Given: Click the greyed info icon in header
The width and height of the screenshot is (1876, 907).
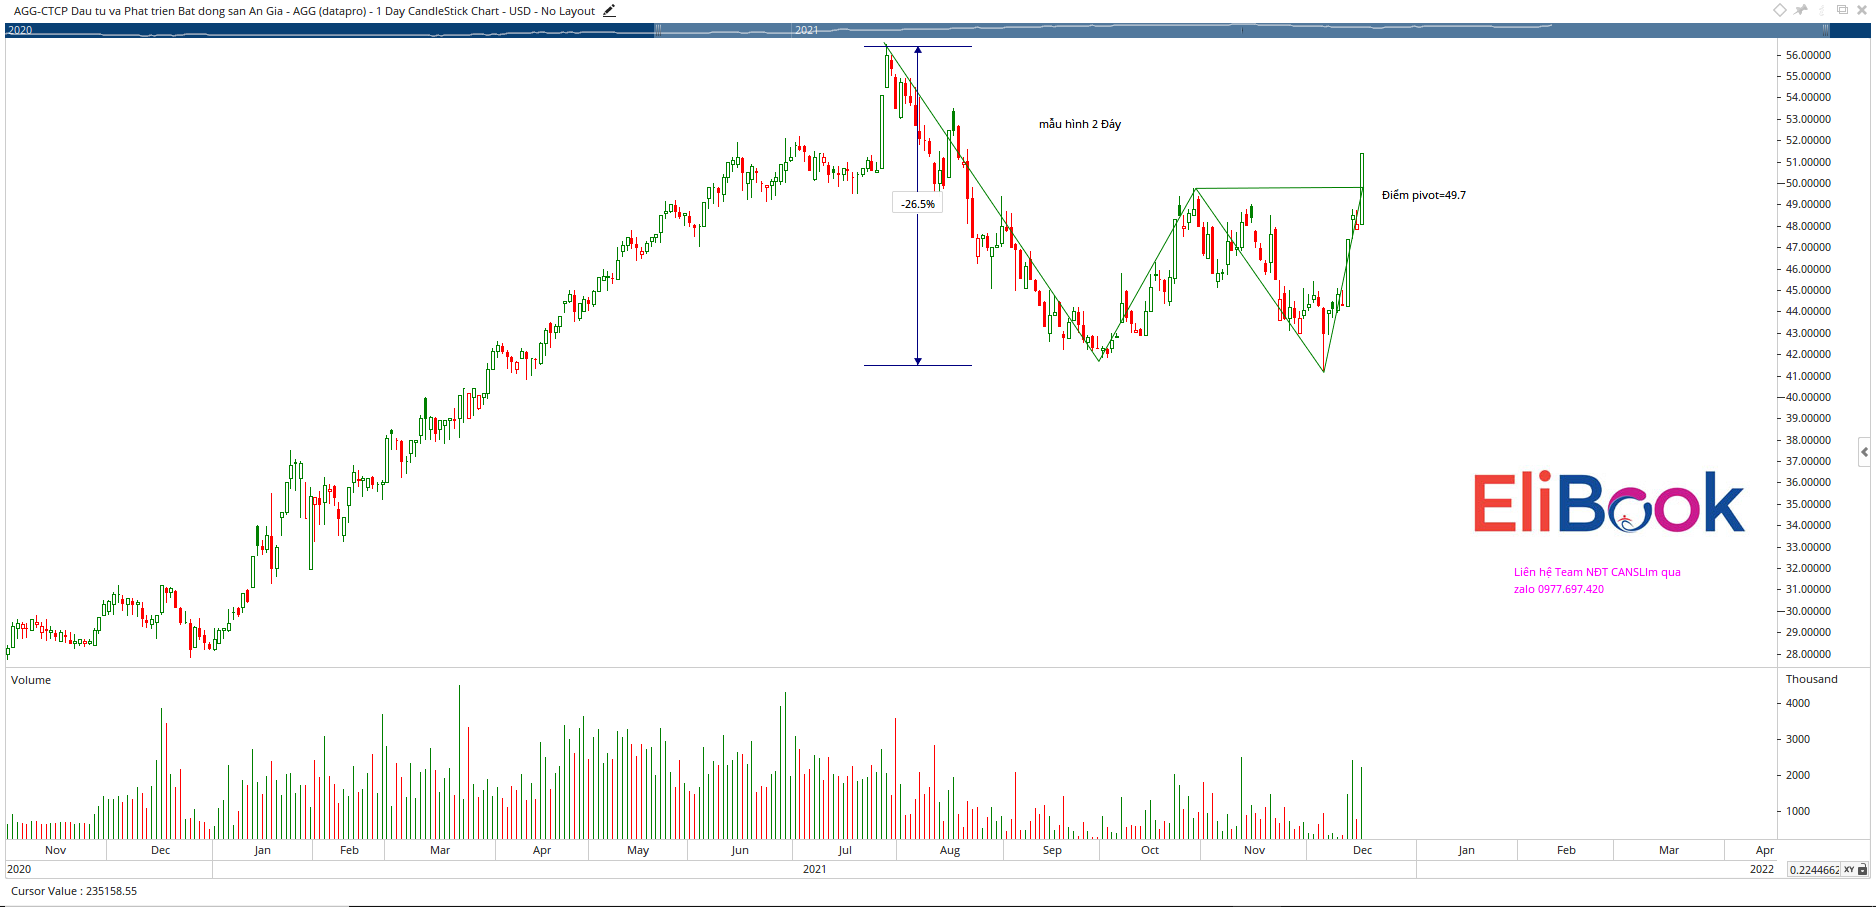Looking at the screenshot, I should (x=1822, y=10).
